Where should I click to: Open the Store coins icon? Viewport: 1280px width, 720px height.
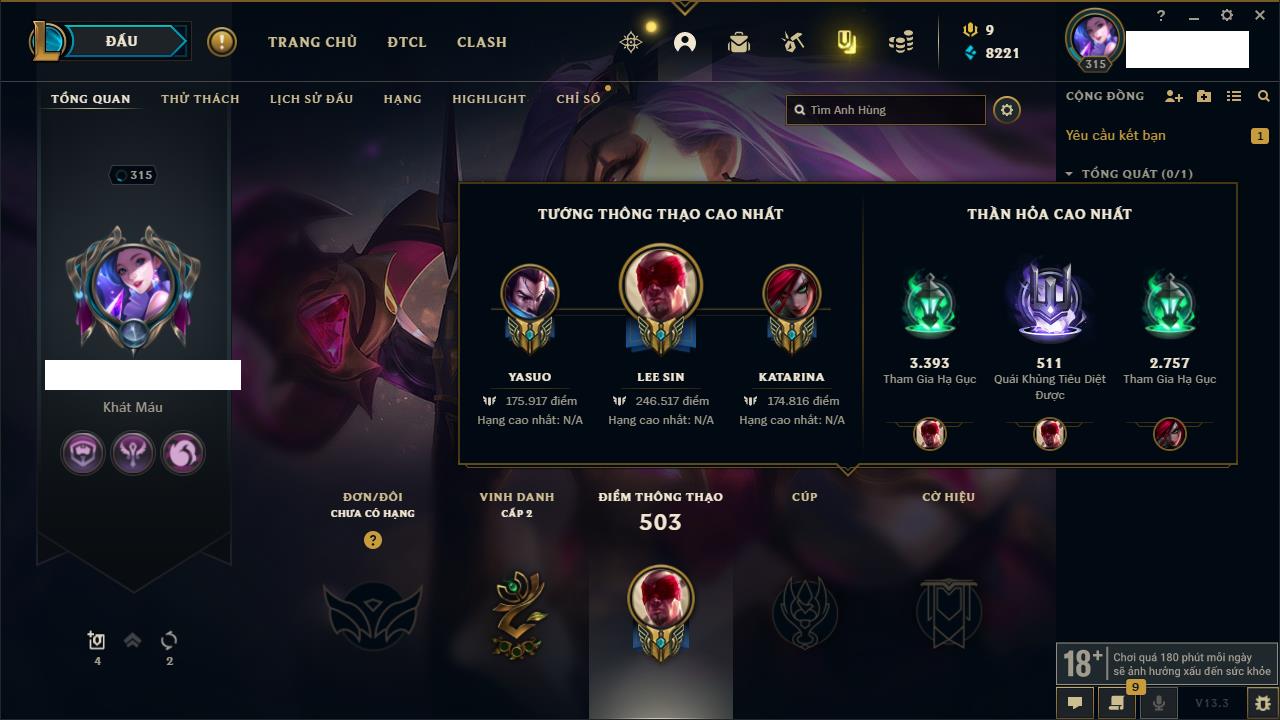pos(901,42)
